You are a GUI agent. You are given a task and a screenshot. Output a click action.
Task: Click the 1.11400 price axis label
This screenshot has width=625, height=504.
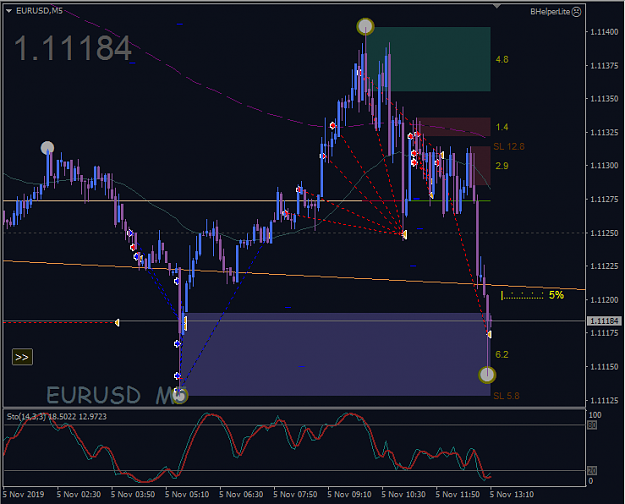(604, 32)
